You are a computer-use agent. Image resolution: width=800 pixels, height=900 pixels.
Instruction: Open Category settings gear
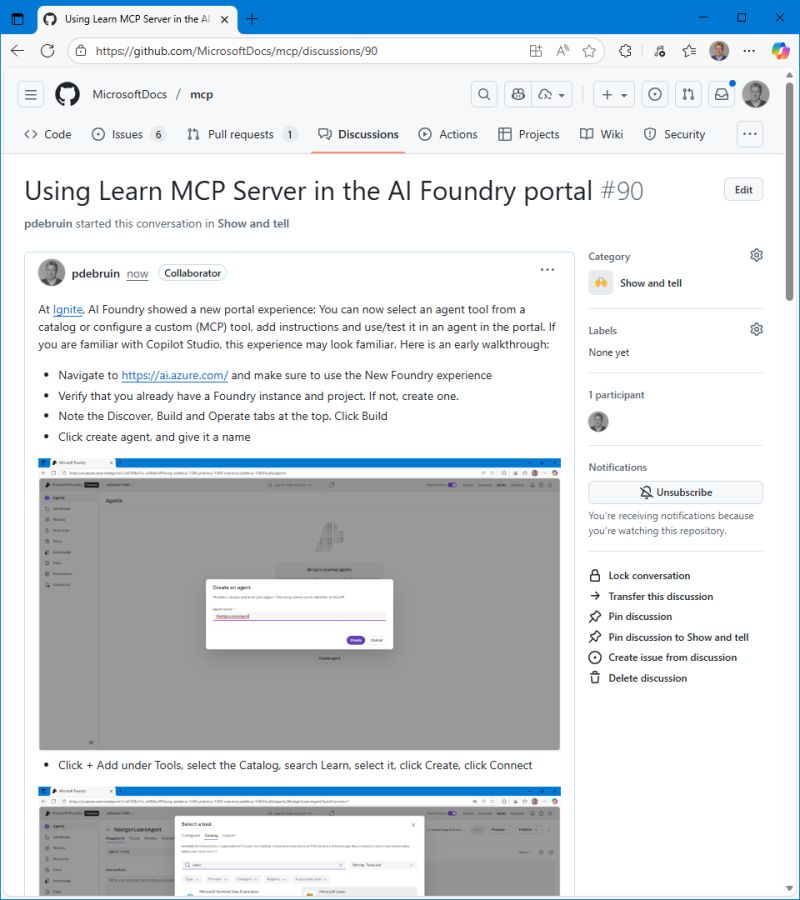(x=756, y=256)
